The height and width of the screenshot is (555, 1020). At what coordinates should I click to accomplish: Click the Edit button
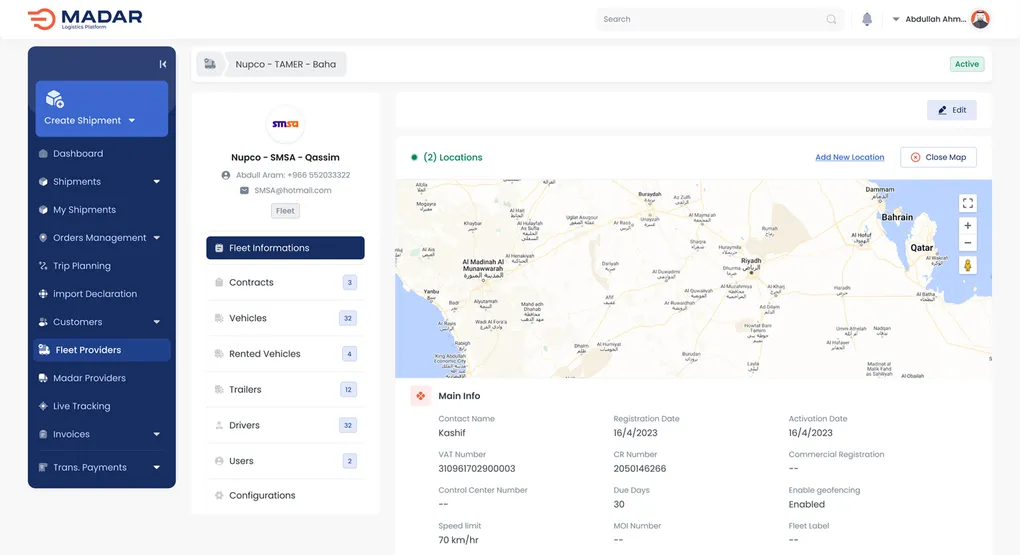(x=951, y=110)
